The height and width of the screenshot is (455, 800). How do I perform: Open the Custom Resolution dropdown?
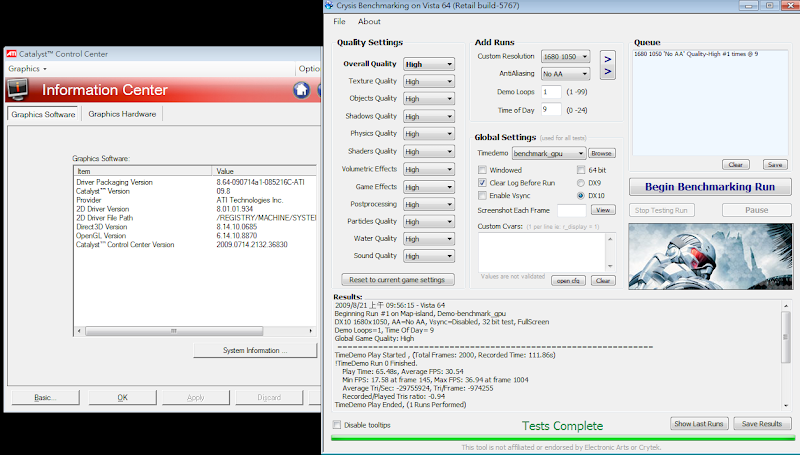coord(566,57)
